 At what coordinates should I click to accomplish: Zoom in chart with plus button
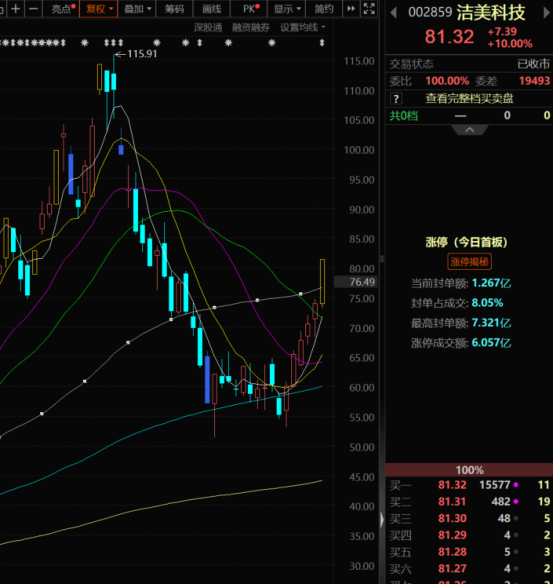tap(16, 9)
